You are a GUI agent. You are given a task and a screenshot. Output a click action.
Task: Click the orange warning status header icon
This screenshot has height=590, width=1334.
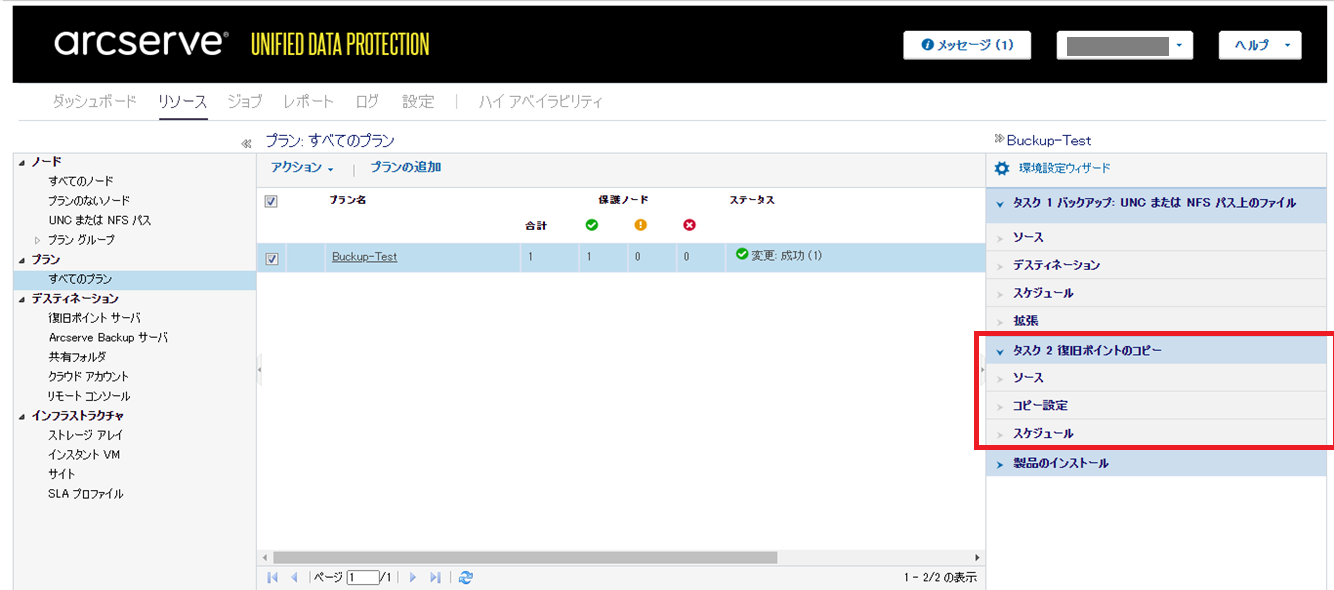pyautogui.click(x=640, y=224)
